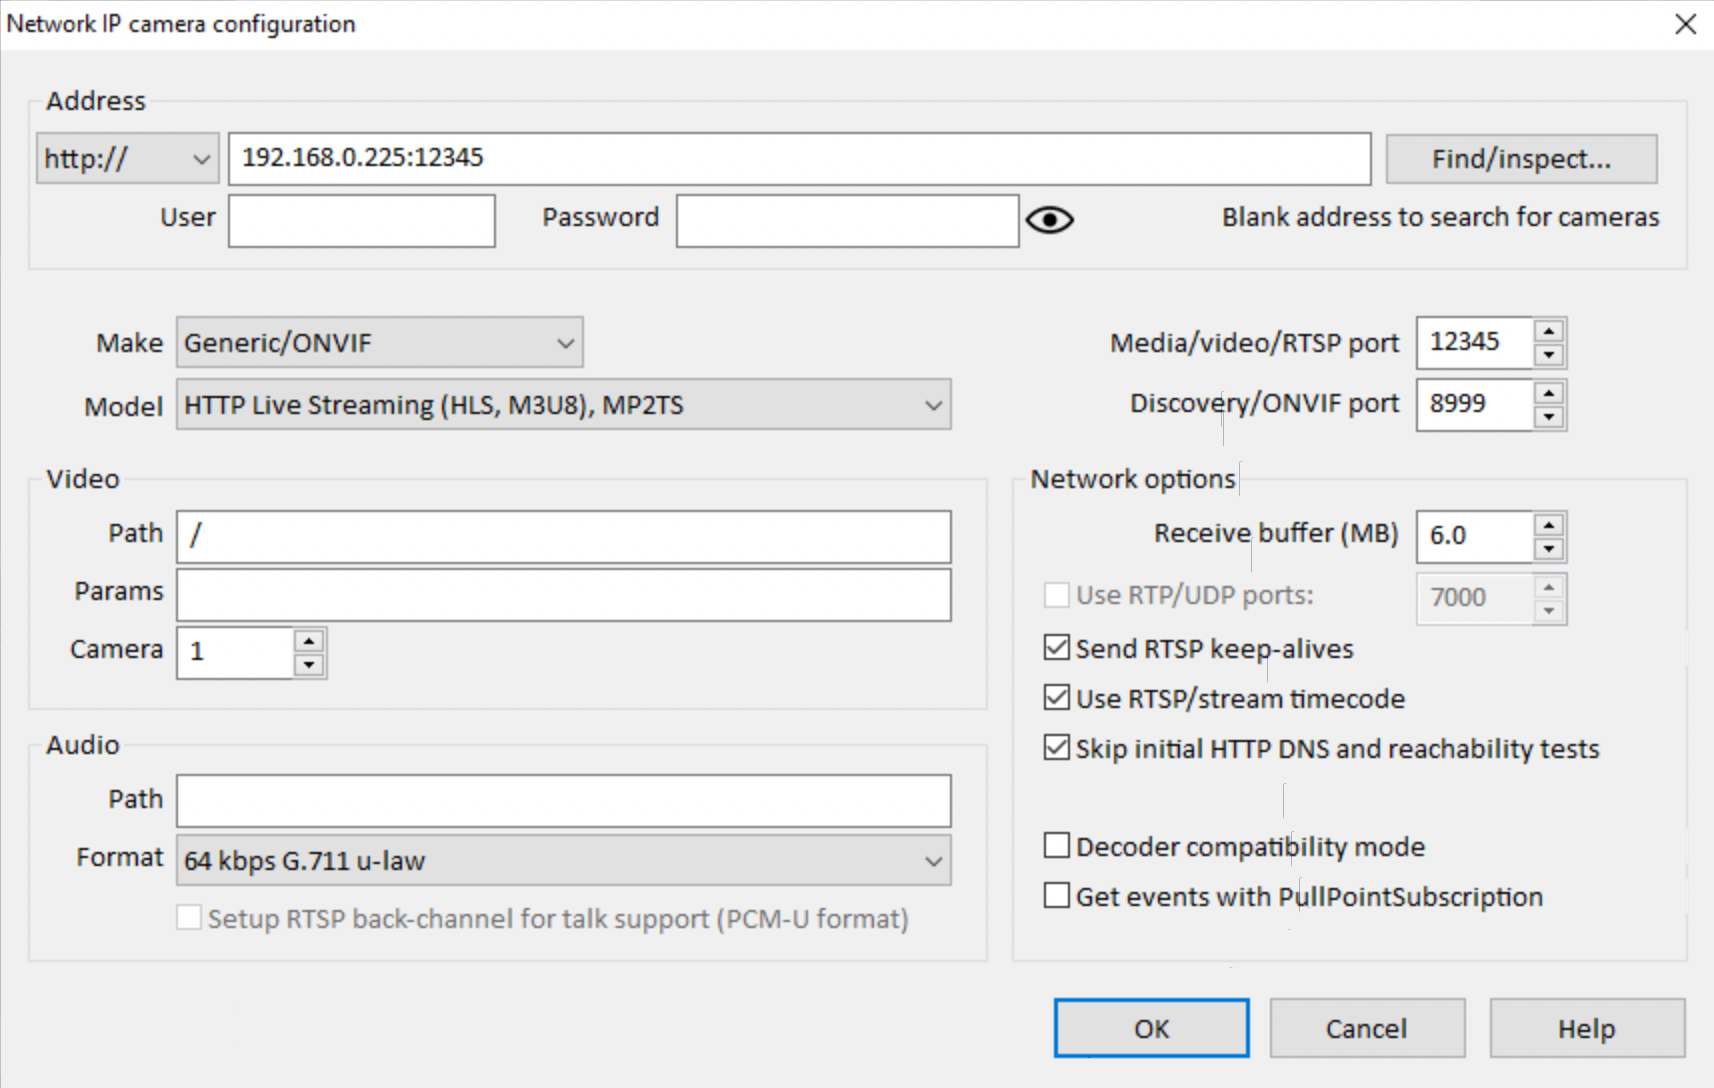Decrease Receive buffer (MB) value
Screen dimensions: 1714x1088
click(x=1549, y=549)
